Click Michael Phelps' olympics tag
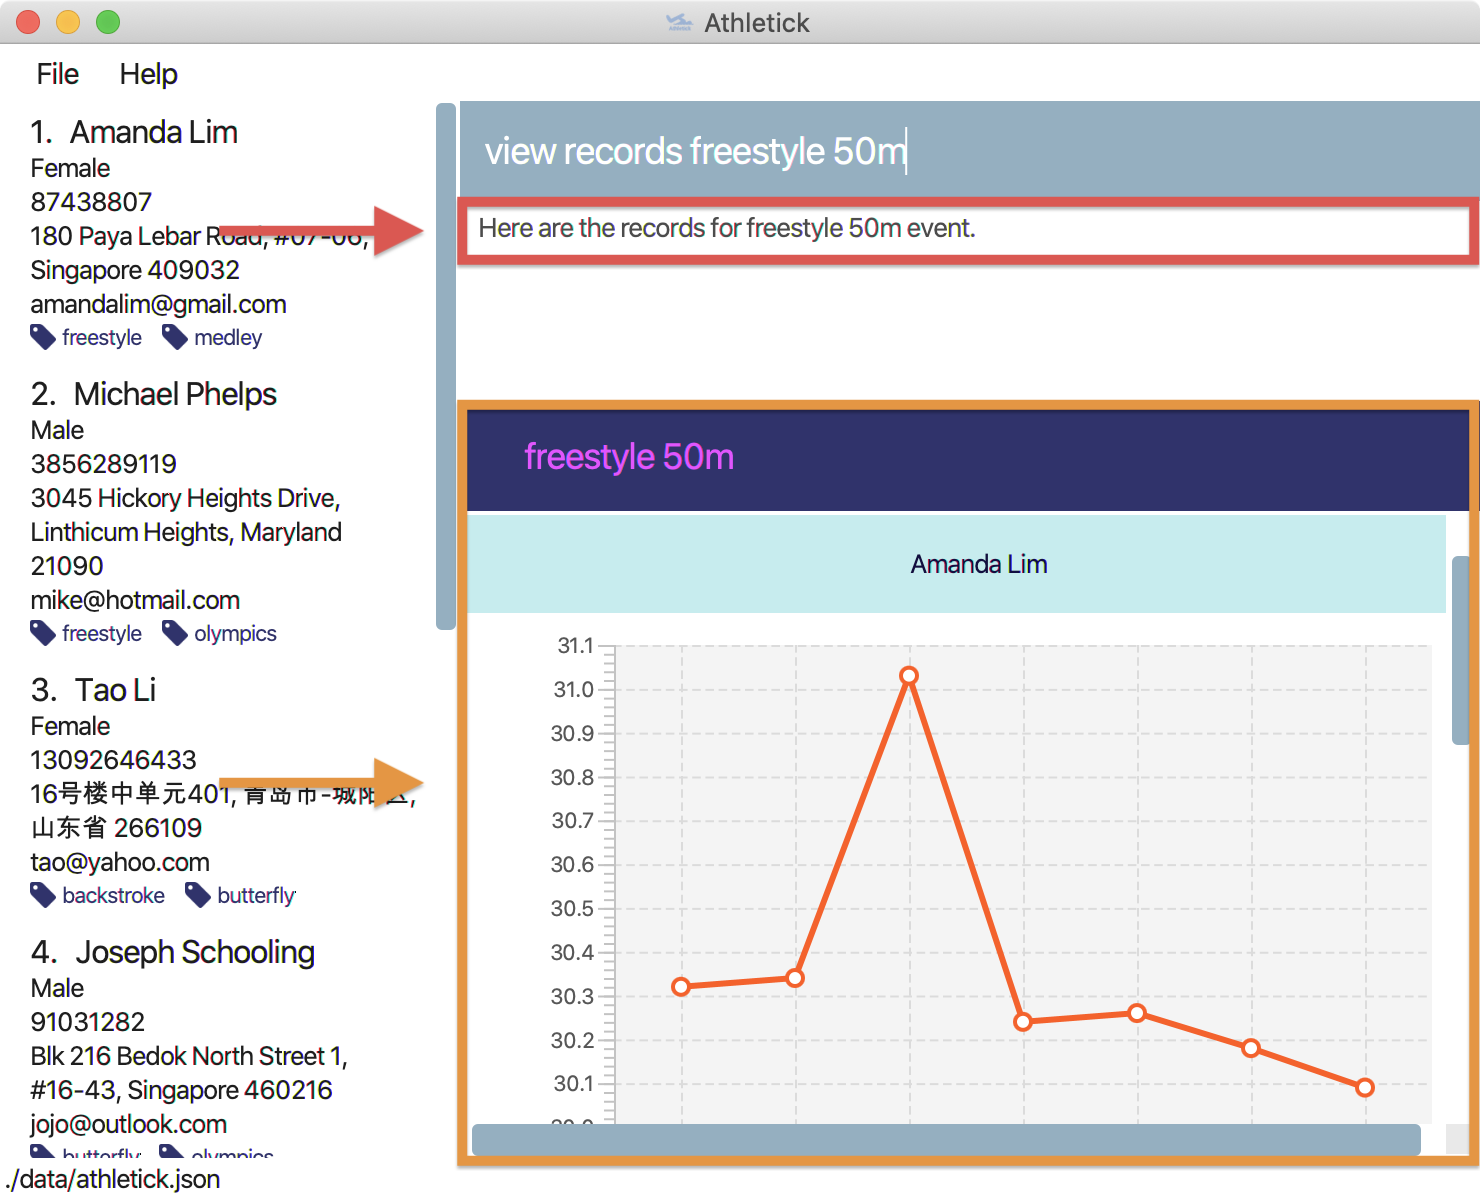Image resolution: width=1480 pixels, height=1200 pixels. pyautogui.click(x=220, y=634)
